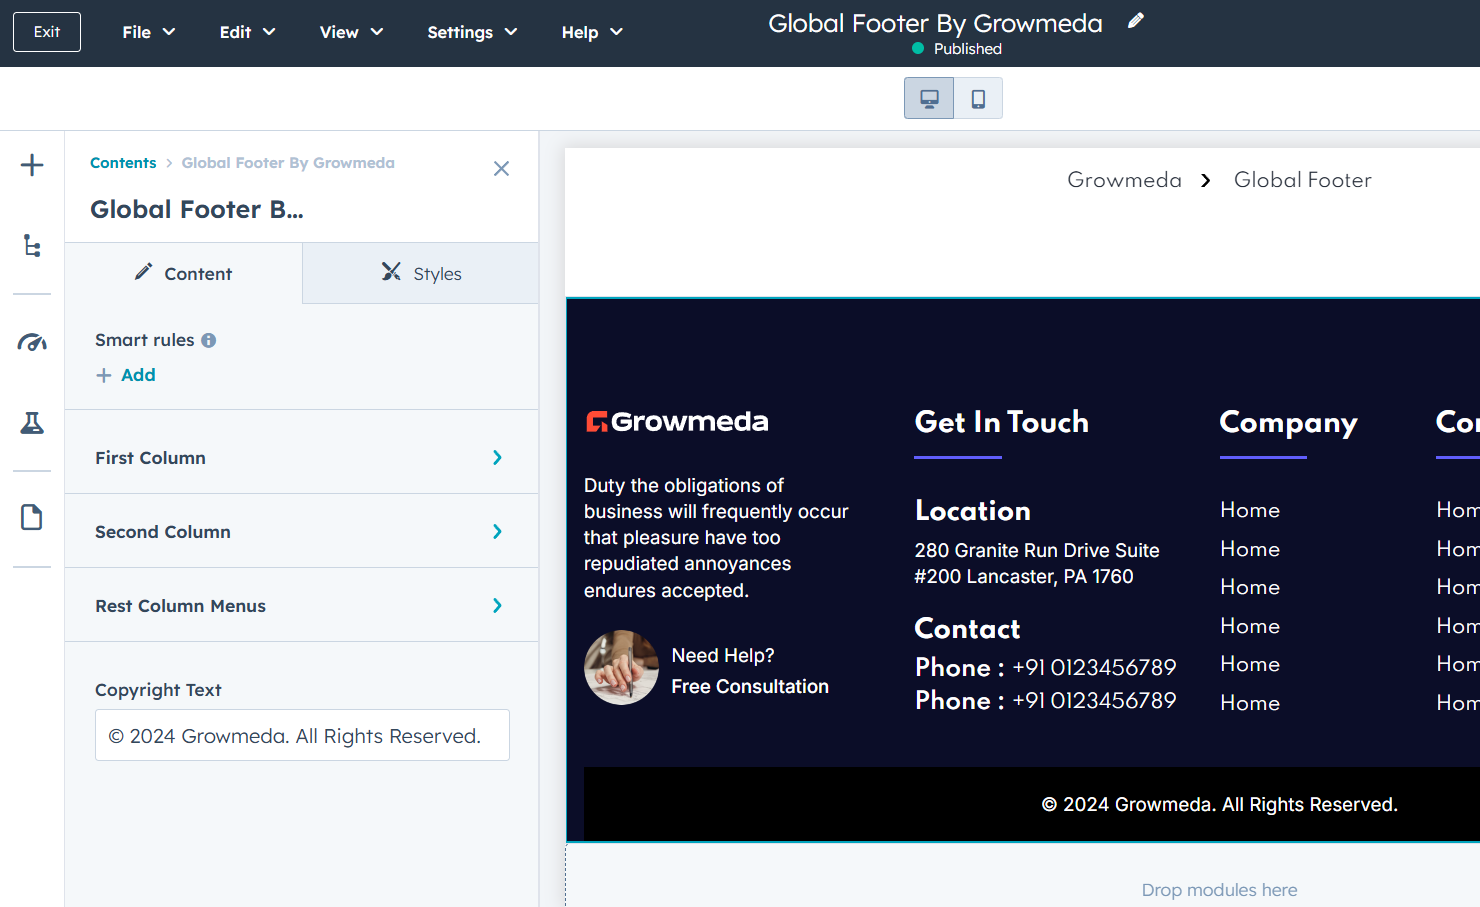Click the page document icon in sidebar
The width and height of the screenshot is (1480, 907).
(x=32, y=517)
